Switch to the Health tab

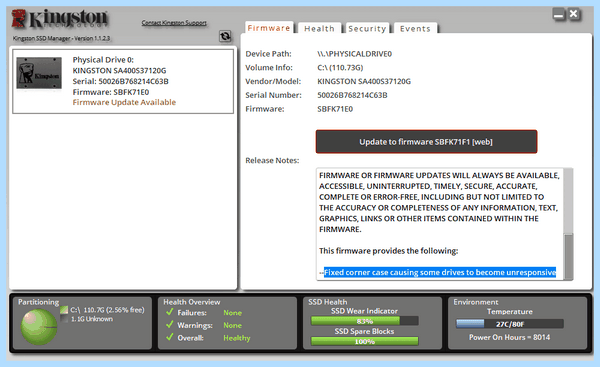[320, 28]
